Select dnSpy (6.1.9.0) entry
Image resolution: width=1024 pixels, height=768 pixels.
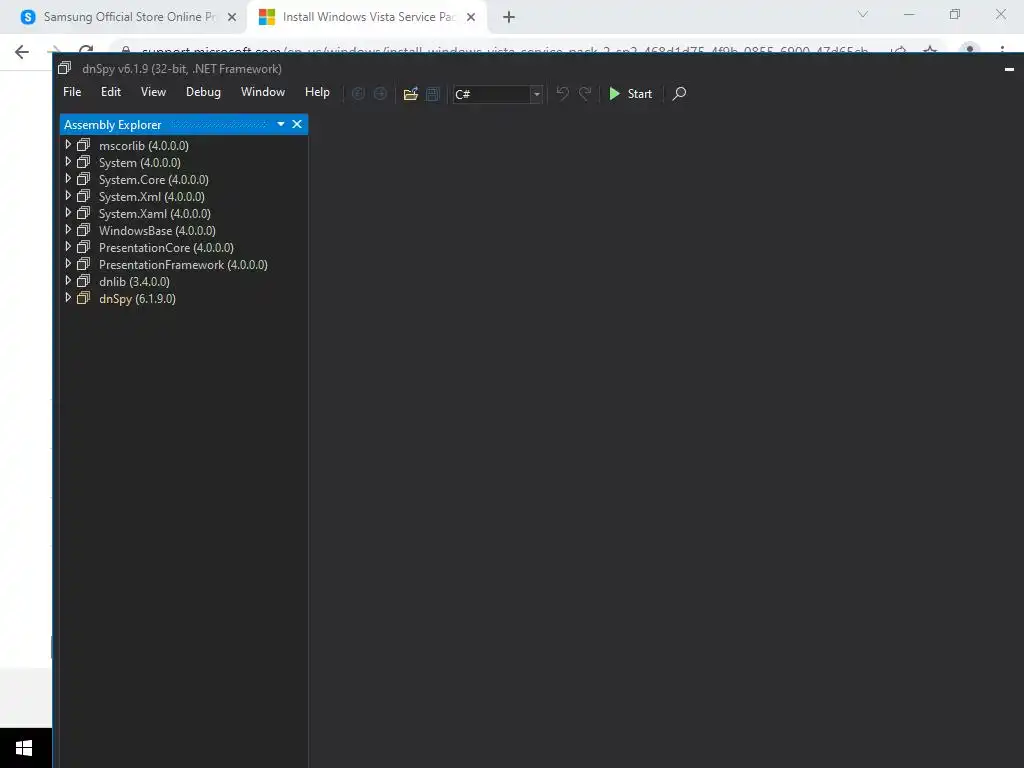click(x=137, y=298)
